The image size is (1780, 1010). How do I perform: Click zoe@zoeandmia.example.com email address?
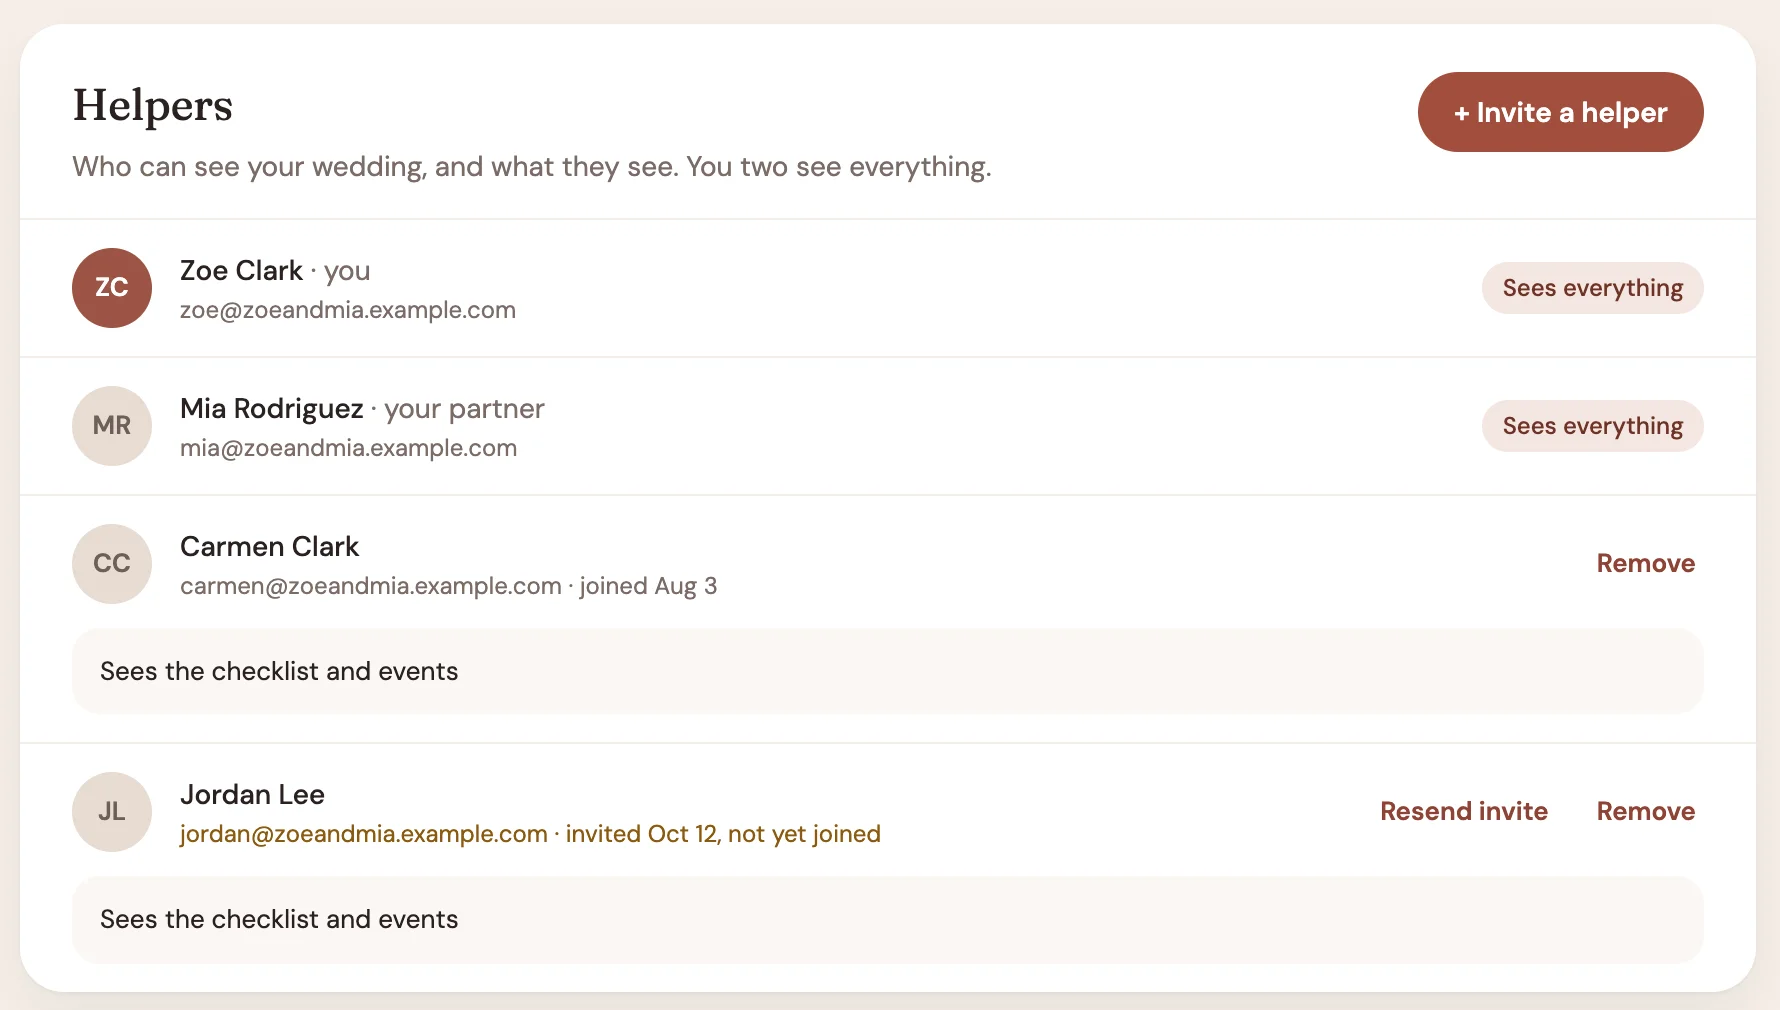[x=348, y=310]
